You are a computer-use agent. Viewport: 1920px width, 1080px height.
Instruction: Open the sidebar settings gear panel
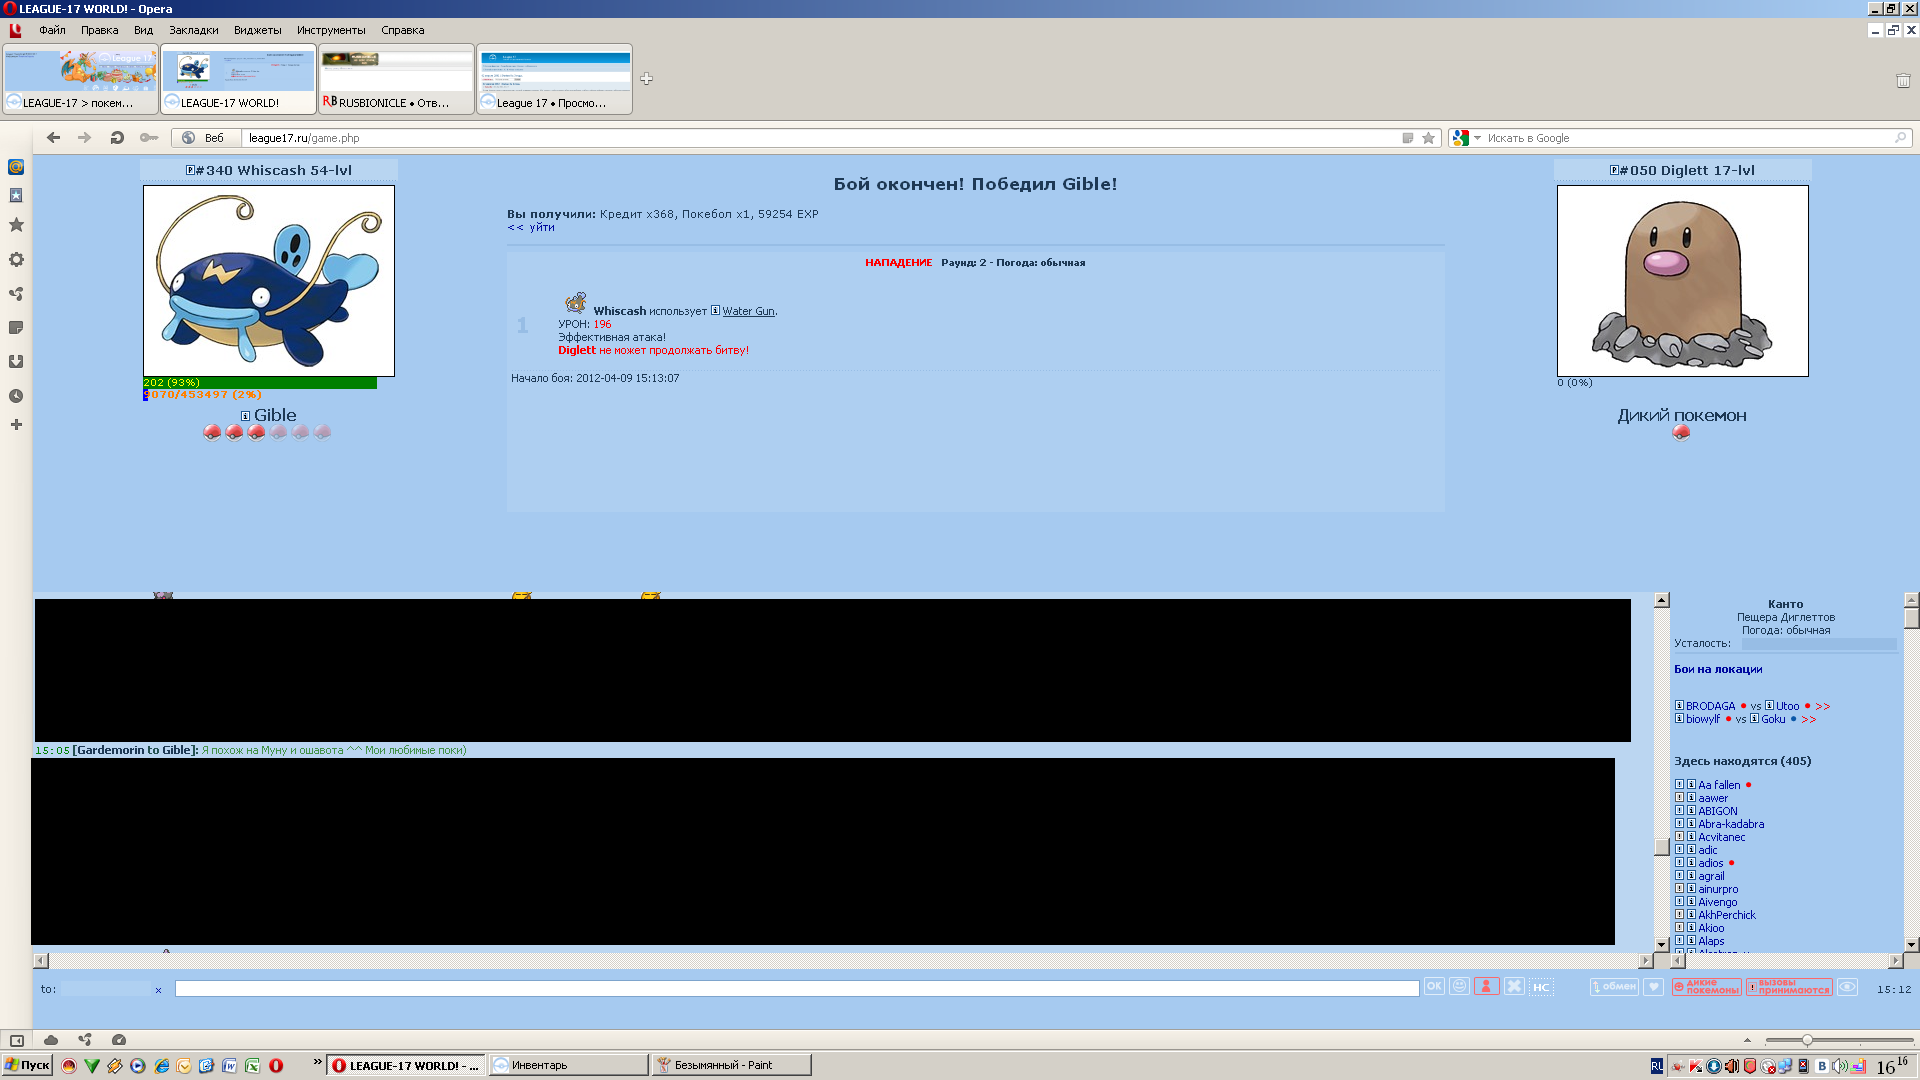click(x=16, y=259)
